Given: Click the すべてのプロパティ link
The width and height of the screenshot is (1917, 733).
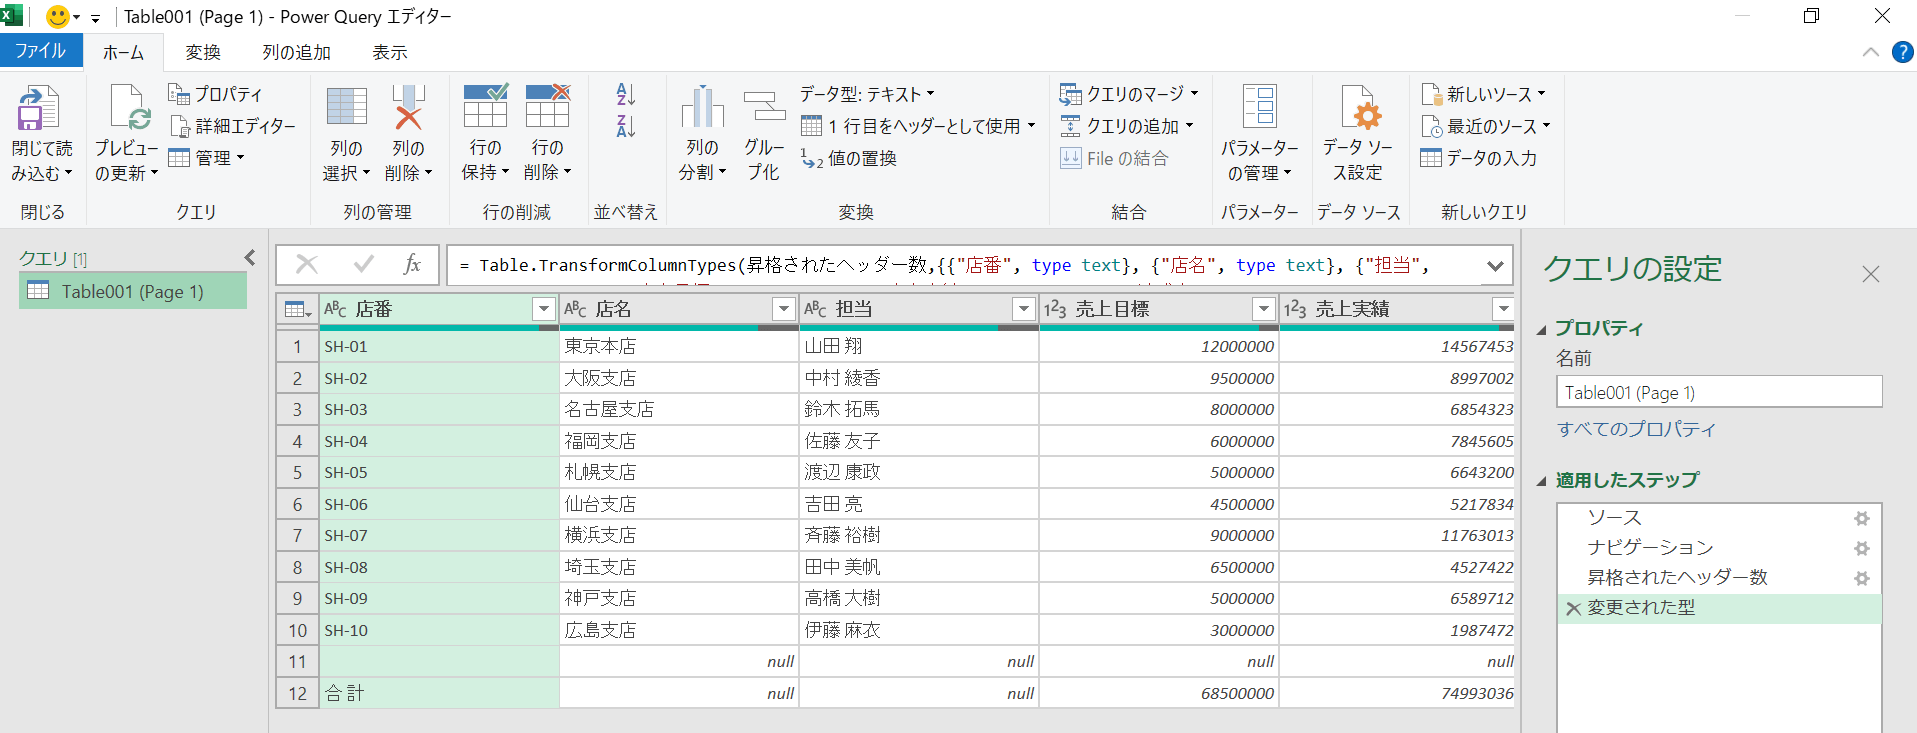Looking at the screenshot, I should click(x=1636, y=429).
